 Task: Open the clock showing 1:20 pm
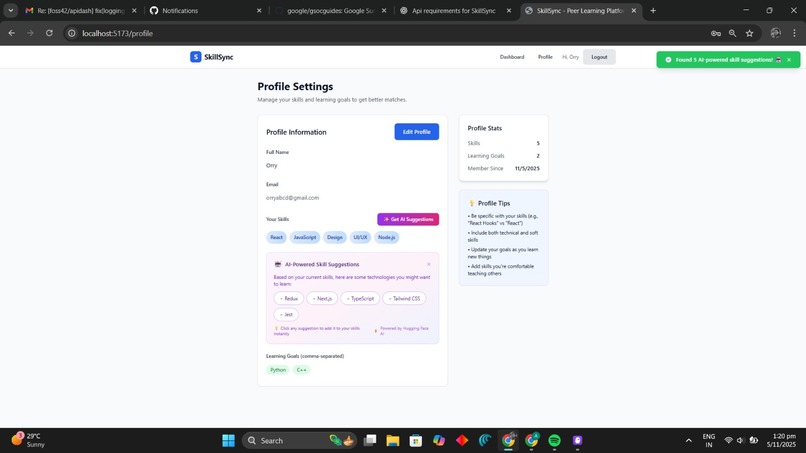[x=781, y=440]
